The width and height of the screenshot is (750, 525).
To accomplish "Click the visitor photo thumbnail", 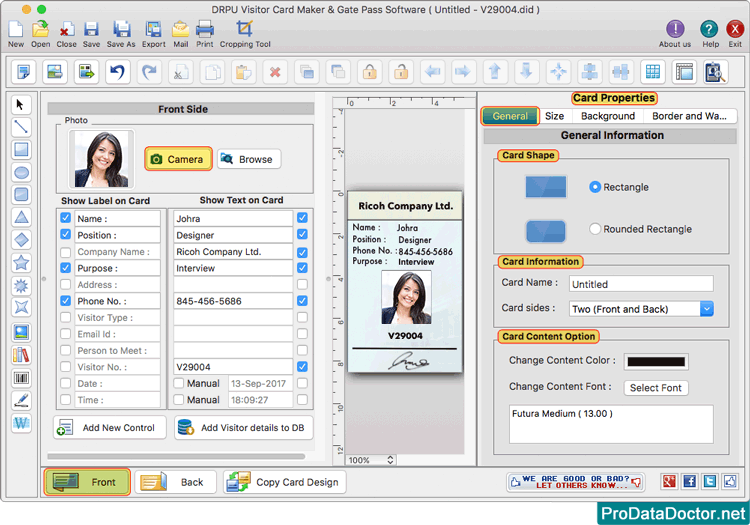I will tap(101, 159).
